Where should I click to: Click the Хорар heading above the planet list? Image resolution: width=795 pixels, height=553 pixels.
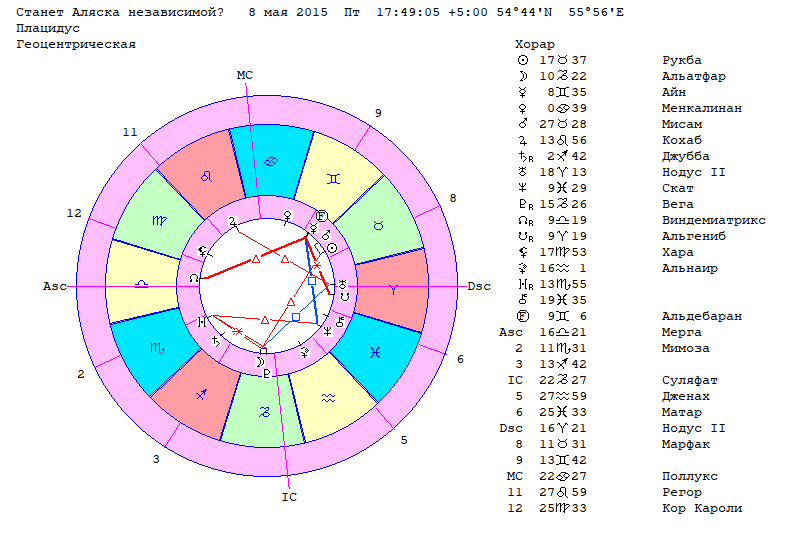point(532,46)
